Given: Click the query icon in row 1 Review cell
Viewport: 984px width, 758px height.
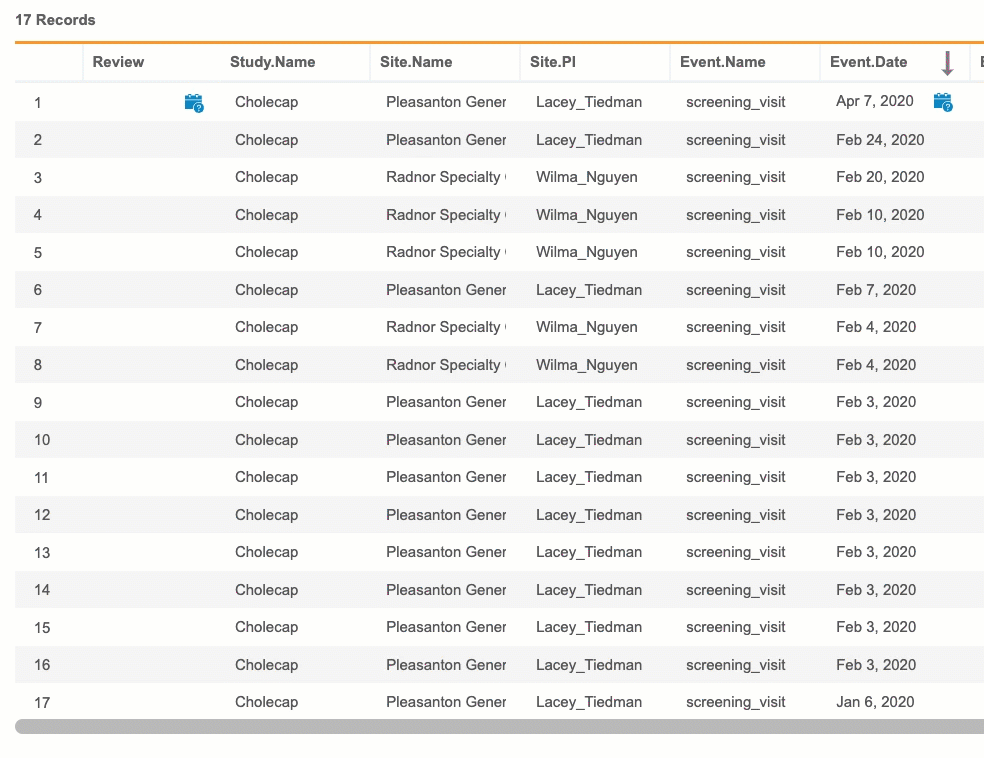Looking at the screenshot, I should click(x=194, y=102).
